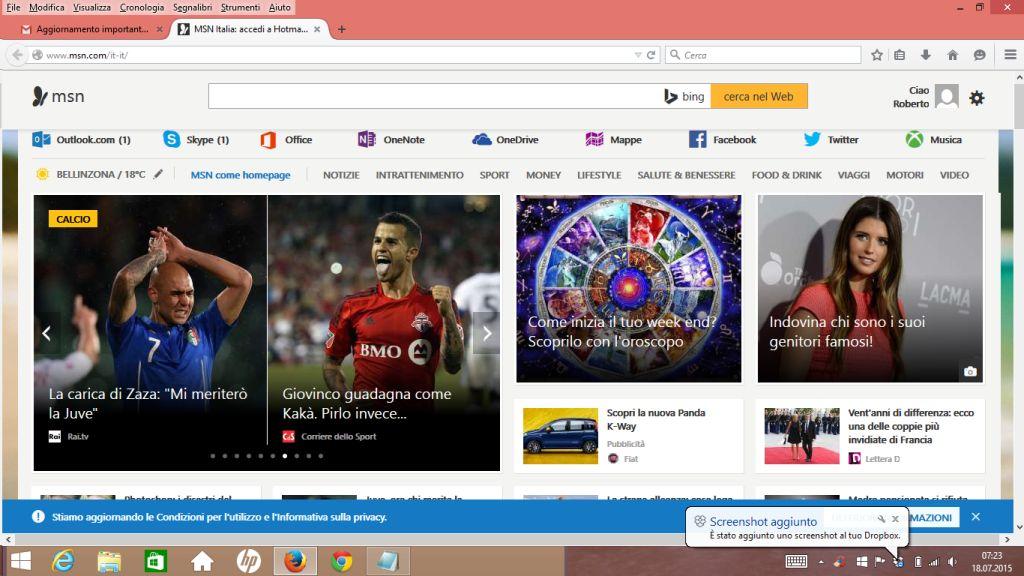Go to the NOTIZIE section

(x=341, y=175)
